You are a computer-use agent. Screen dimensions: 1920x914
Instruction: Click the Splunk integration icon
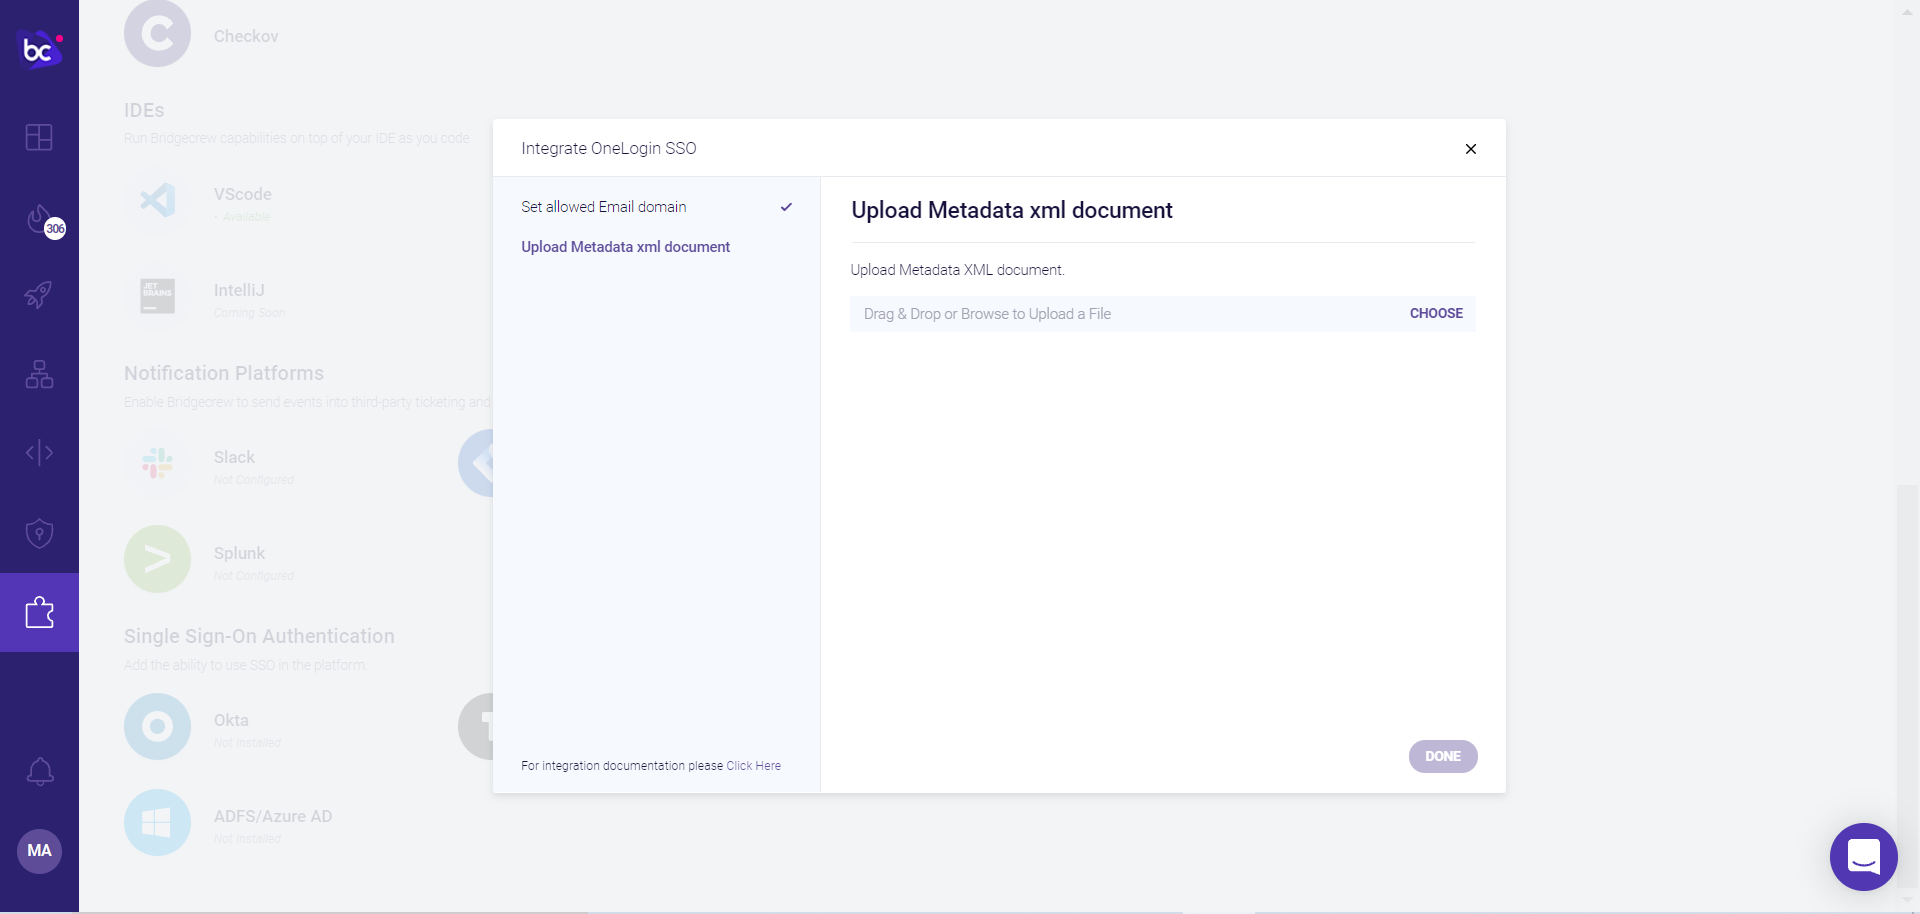coord(157,559)
